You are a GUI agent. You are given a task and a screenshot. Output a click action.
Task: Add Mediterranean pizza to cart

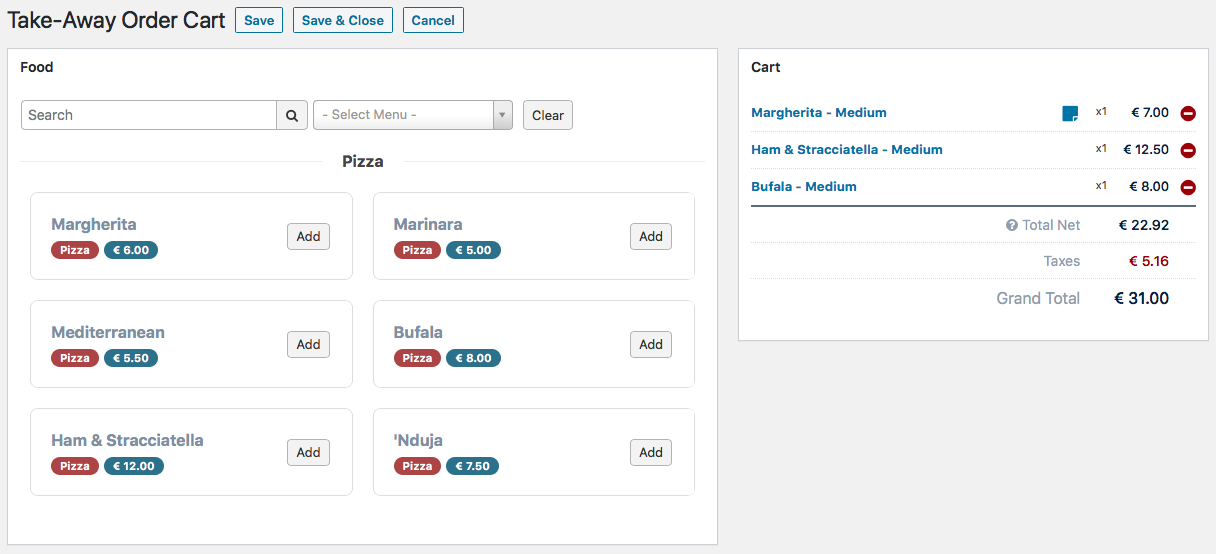308,344
